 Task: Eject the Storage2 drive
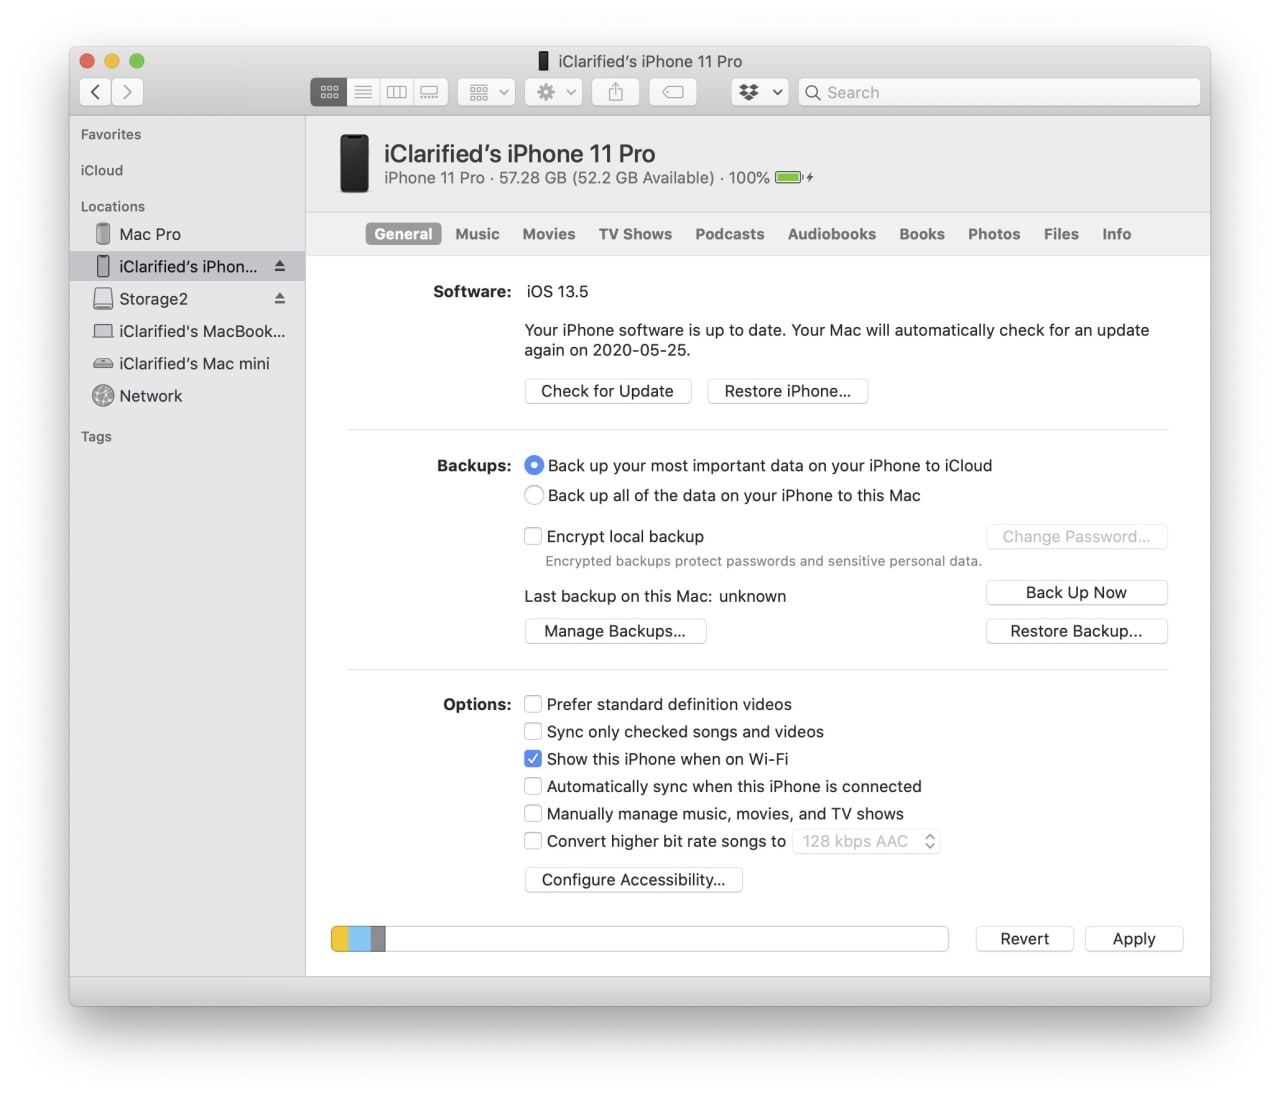point(280,298)
